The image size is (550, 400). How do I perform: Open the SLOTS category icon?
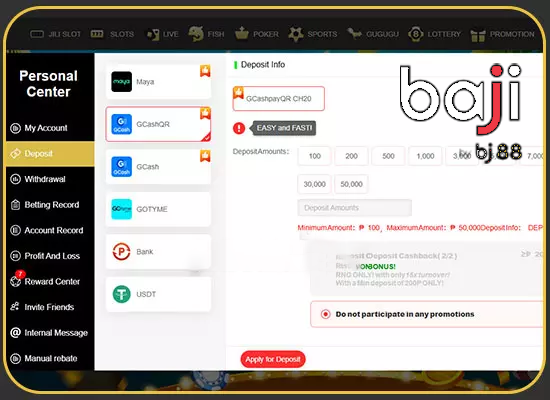pos(97,34)
